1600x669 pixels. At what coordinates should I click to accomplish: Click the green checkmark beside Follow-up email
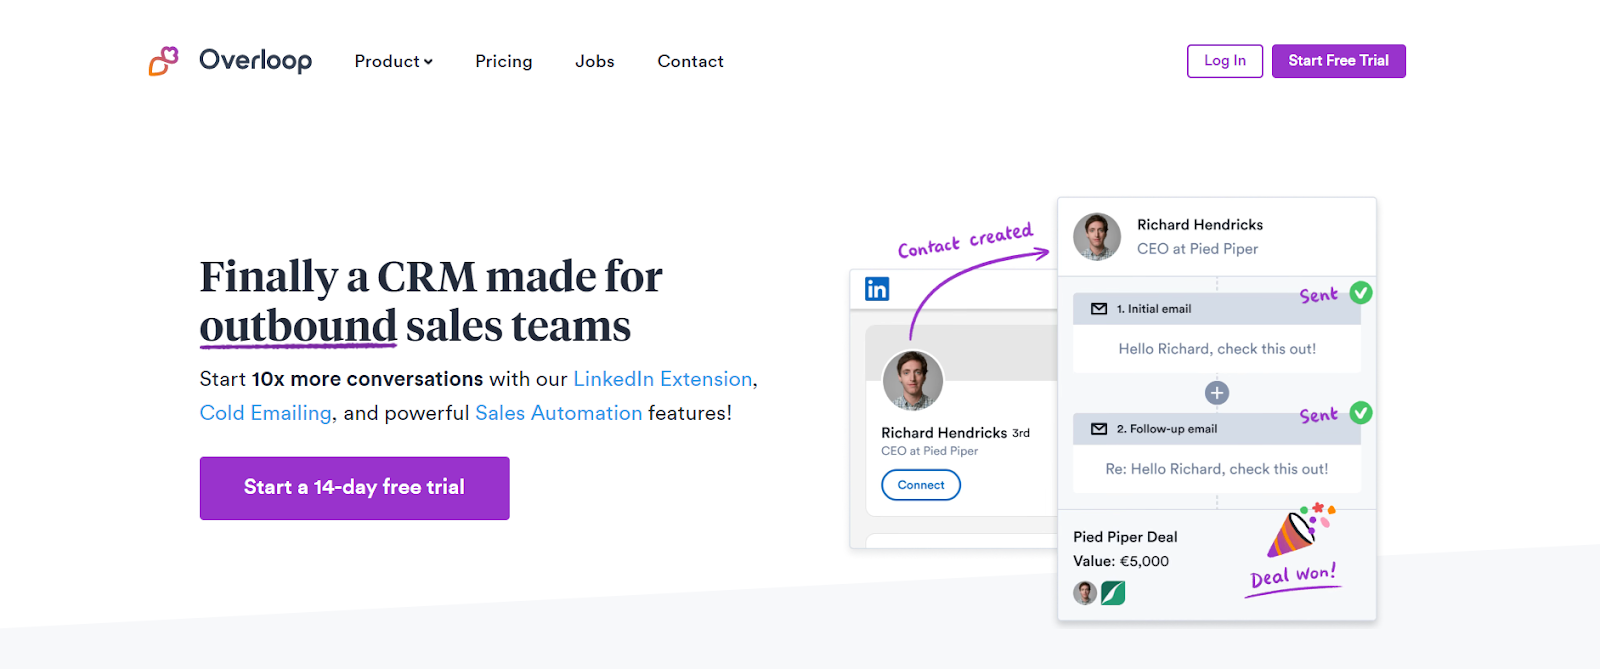(x=1361, y=413)
